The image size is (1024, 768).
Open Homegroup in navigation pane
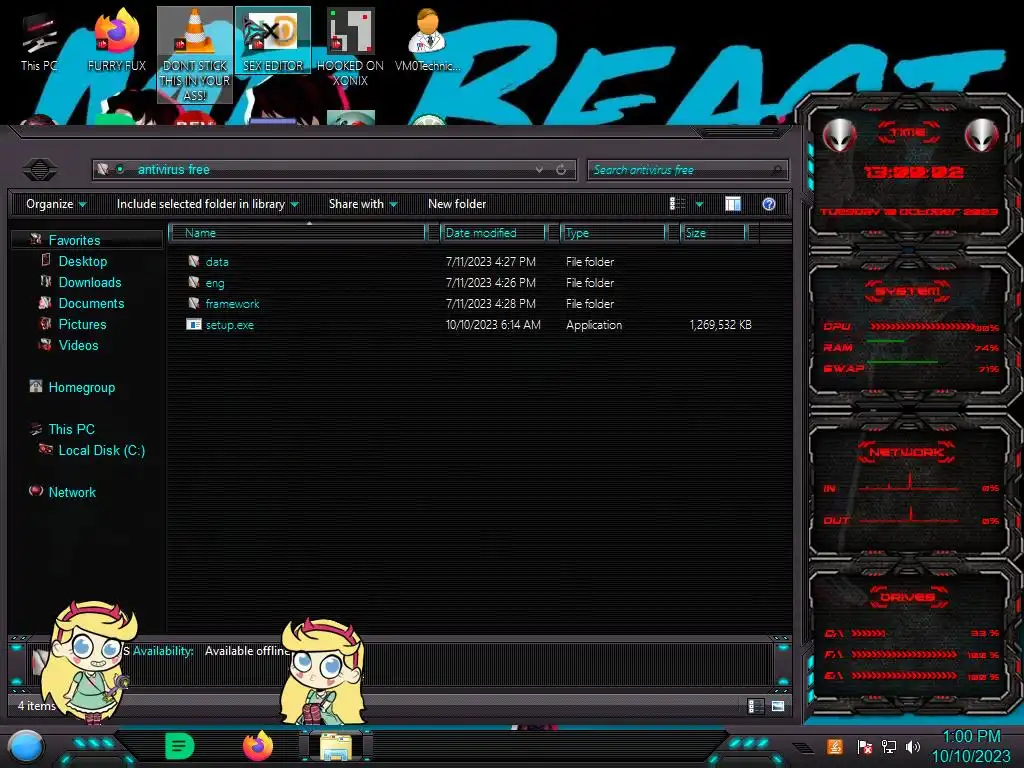pyautogui.click(x=81, y=387)
